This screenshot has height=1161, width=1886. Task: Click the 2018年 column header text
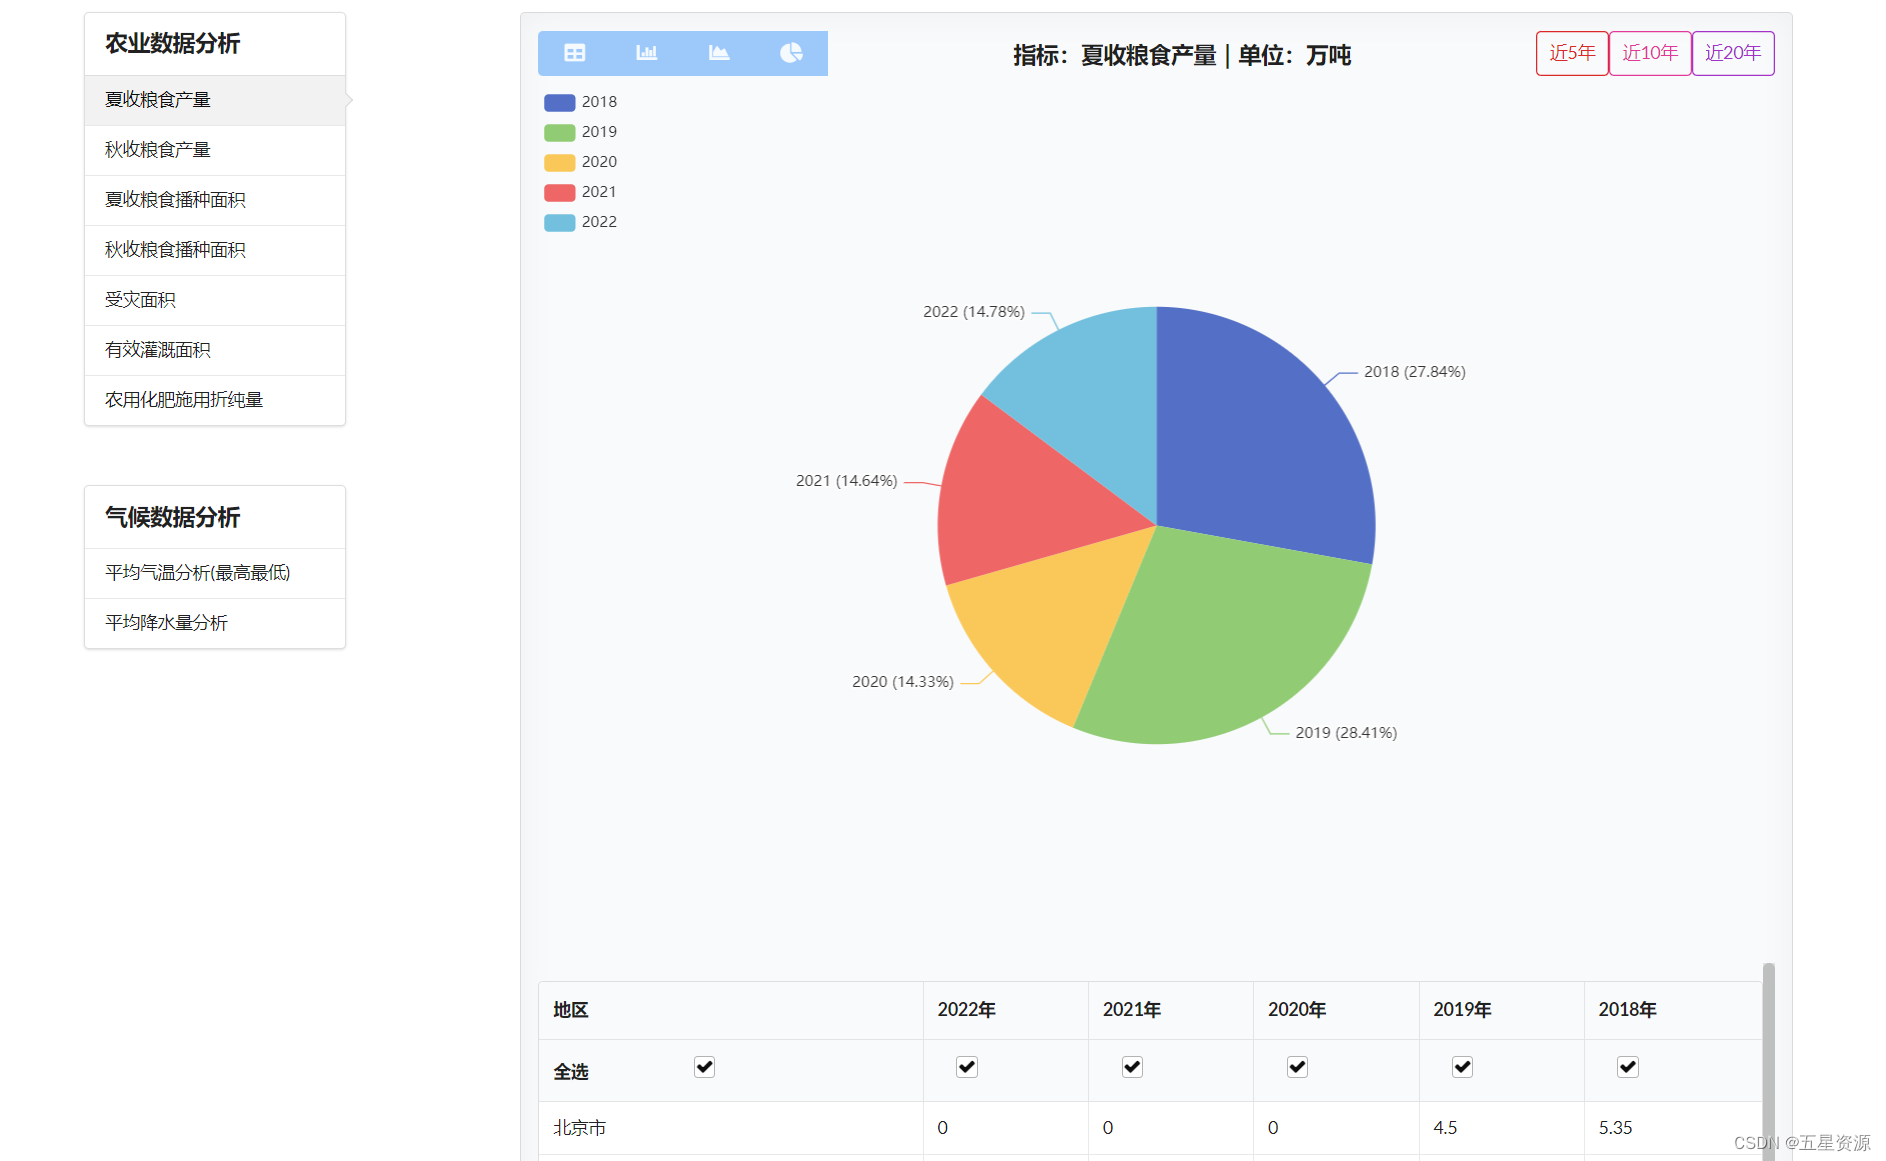[1627, 1010]
